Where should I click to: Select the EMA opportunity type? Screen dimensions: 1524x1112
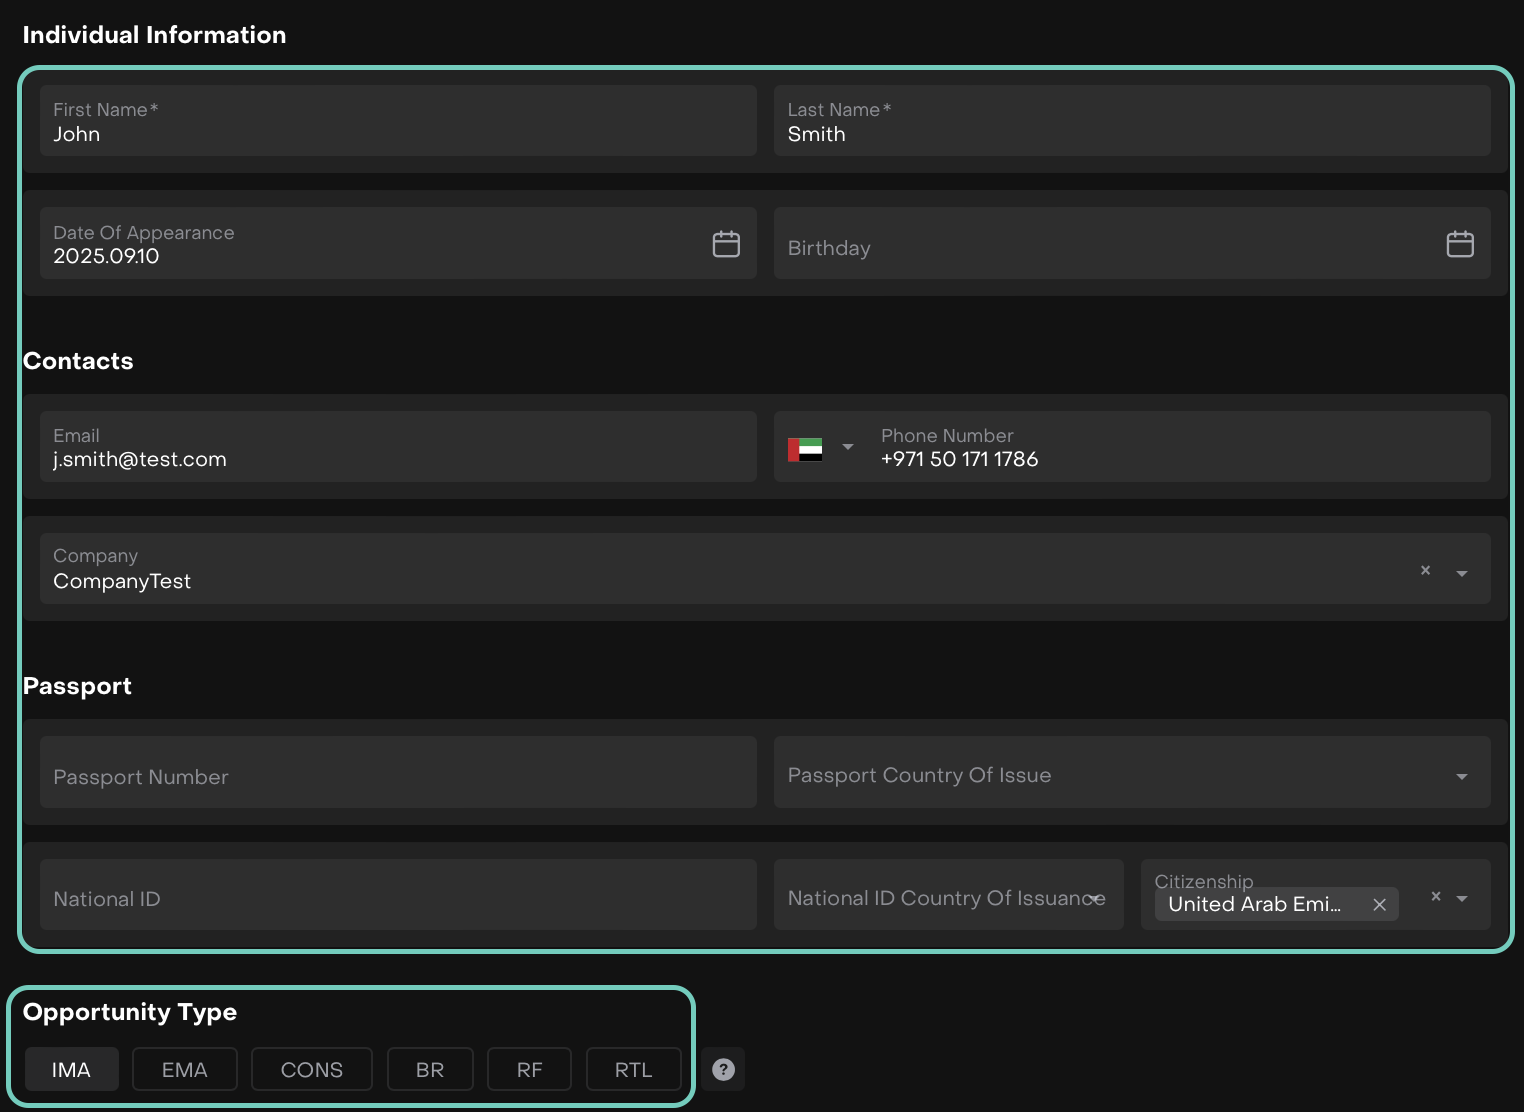tap(185, 1069)
